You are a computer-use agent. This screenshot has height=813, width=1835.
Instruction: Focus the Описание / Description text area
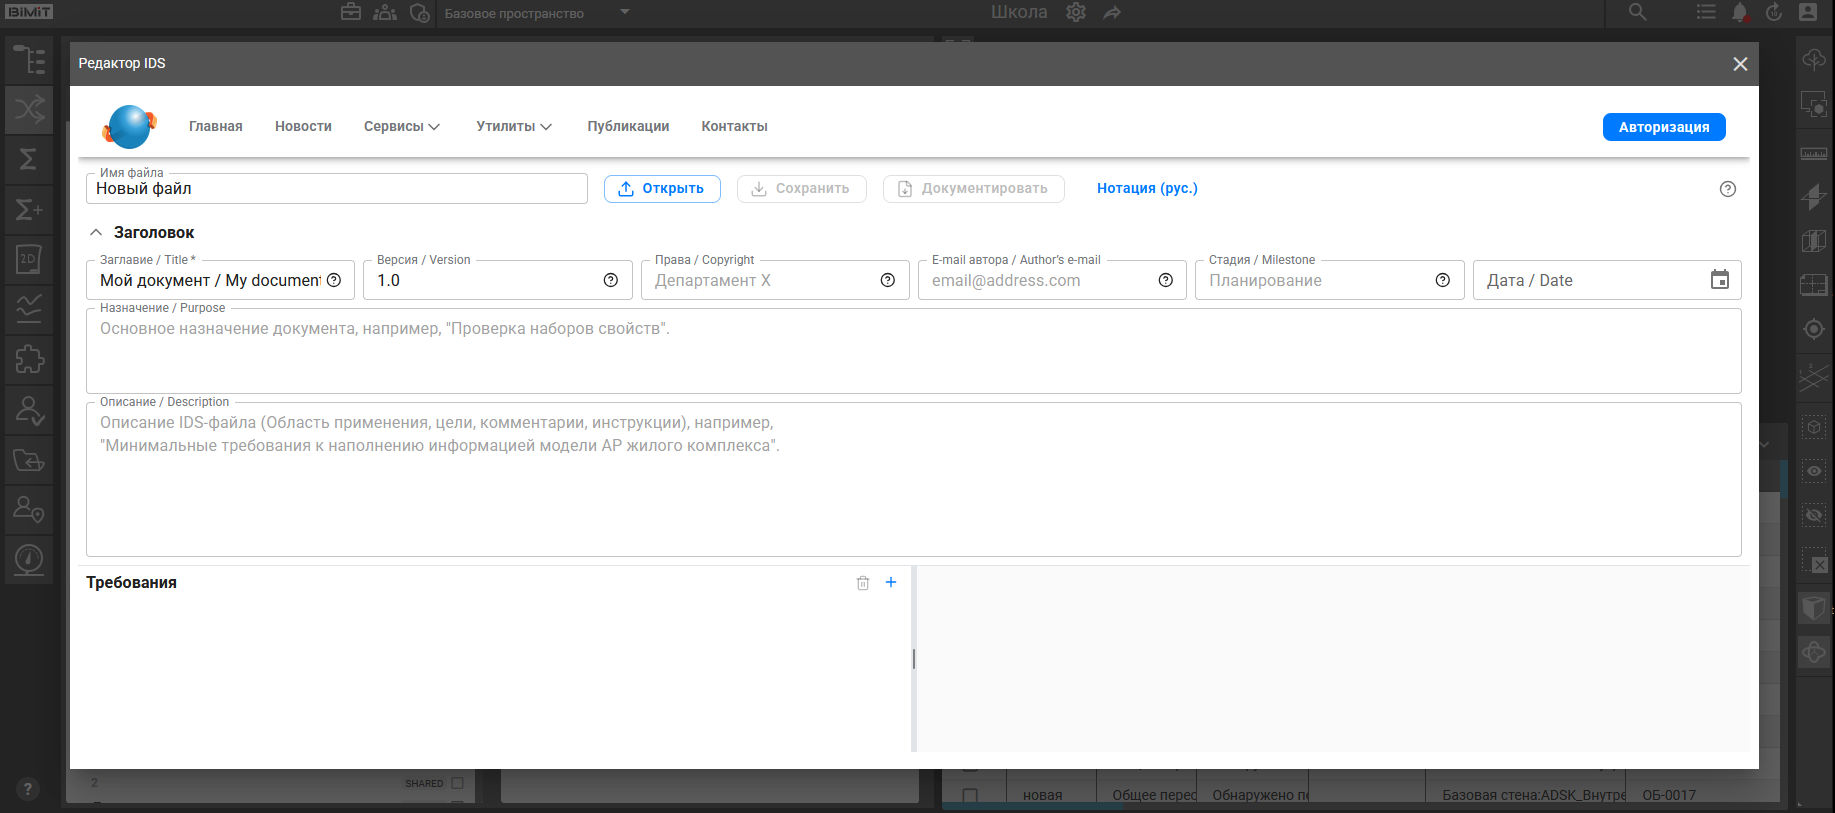pyautogui.click(x=914, y=480)
